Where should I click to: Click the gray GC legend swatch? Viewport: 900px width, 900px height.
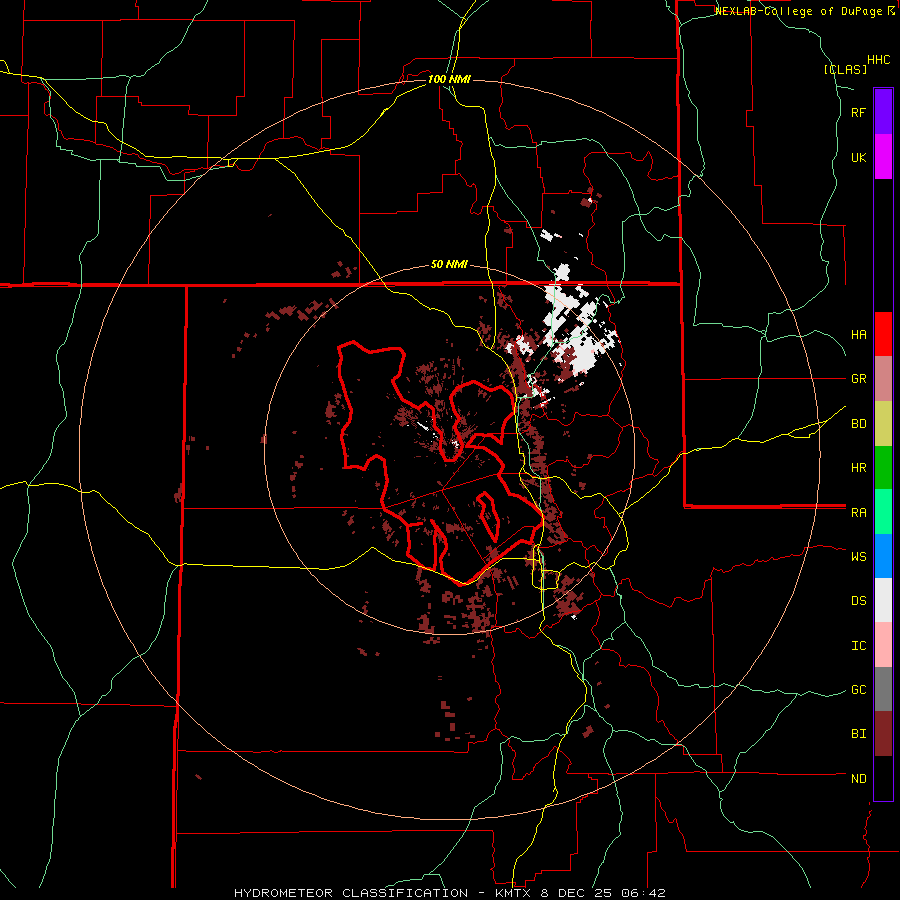[883, 689]
